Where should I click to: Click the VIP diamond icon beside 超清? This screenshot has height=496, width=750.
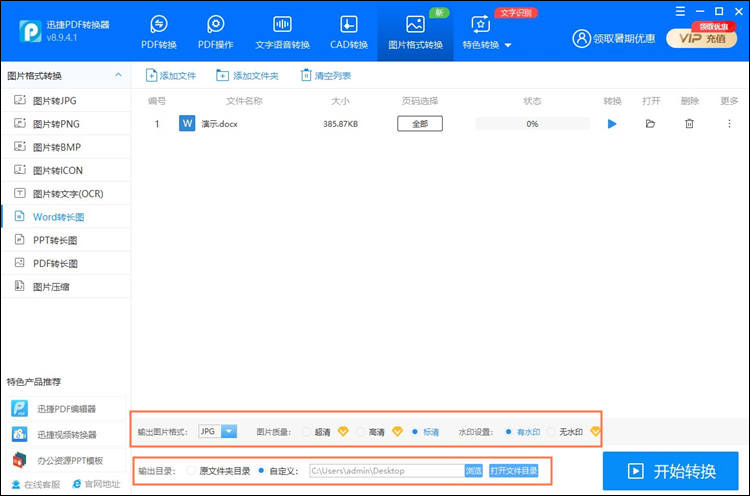[343, 431]
